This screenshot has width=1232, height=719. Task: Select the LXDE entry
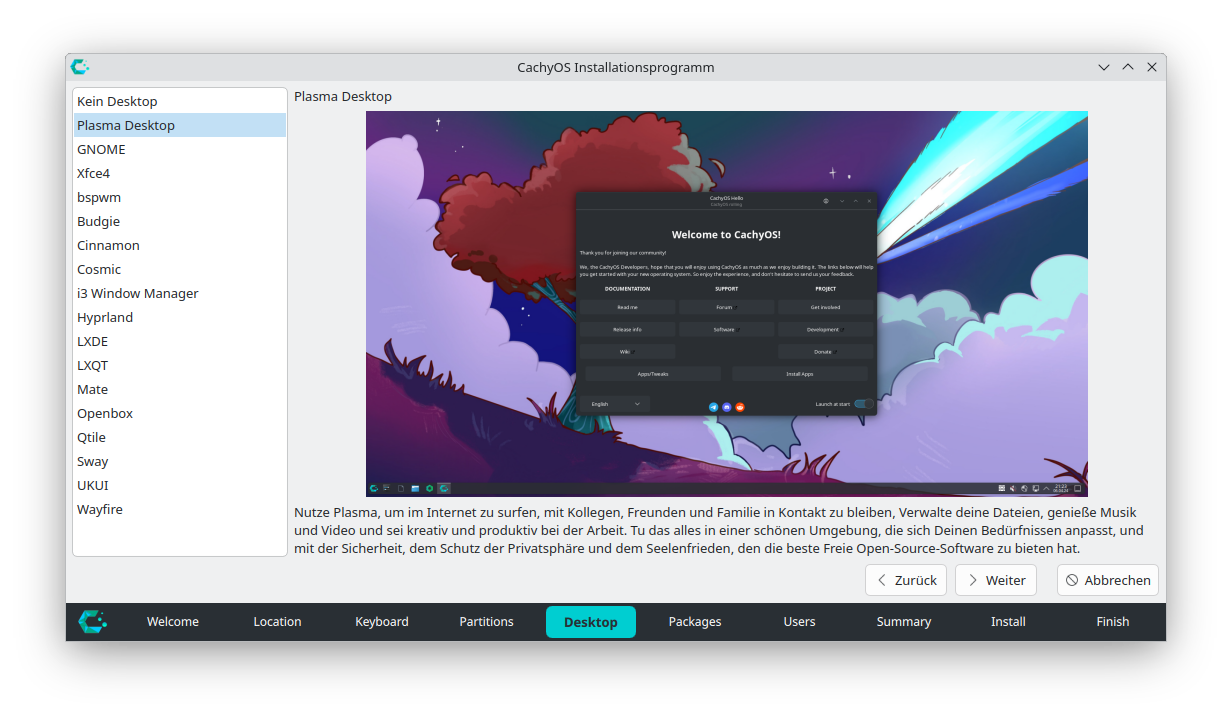[x=180, y=341]
